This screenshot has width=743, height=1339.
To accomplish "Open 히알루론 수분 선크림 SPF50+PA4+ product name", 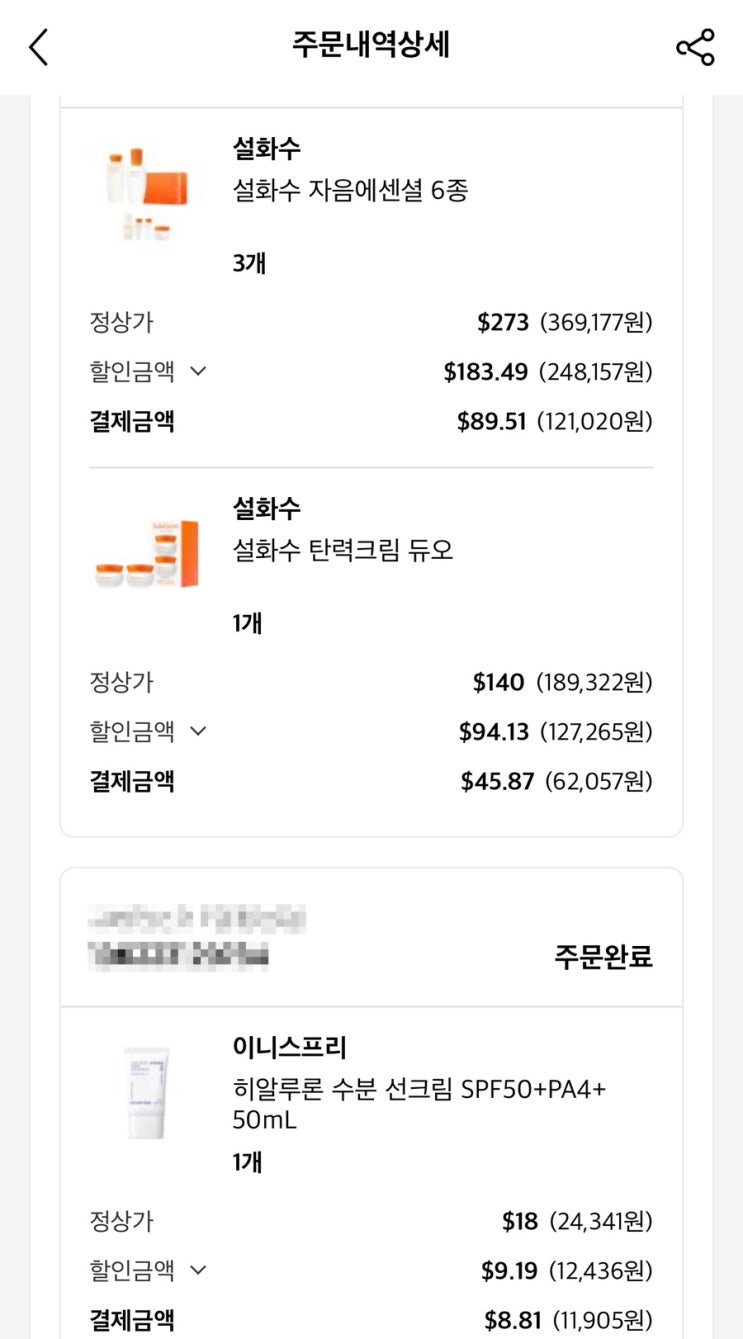I will pos(419,1103).
